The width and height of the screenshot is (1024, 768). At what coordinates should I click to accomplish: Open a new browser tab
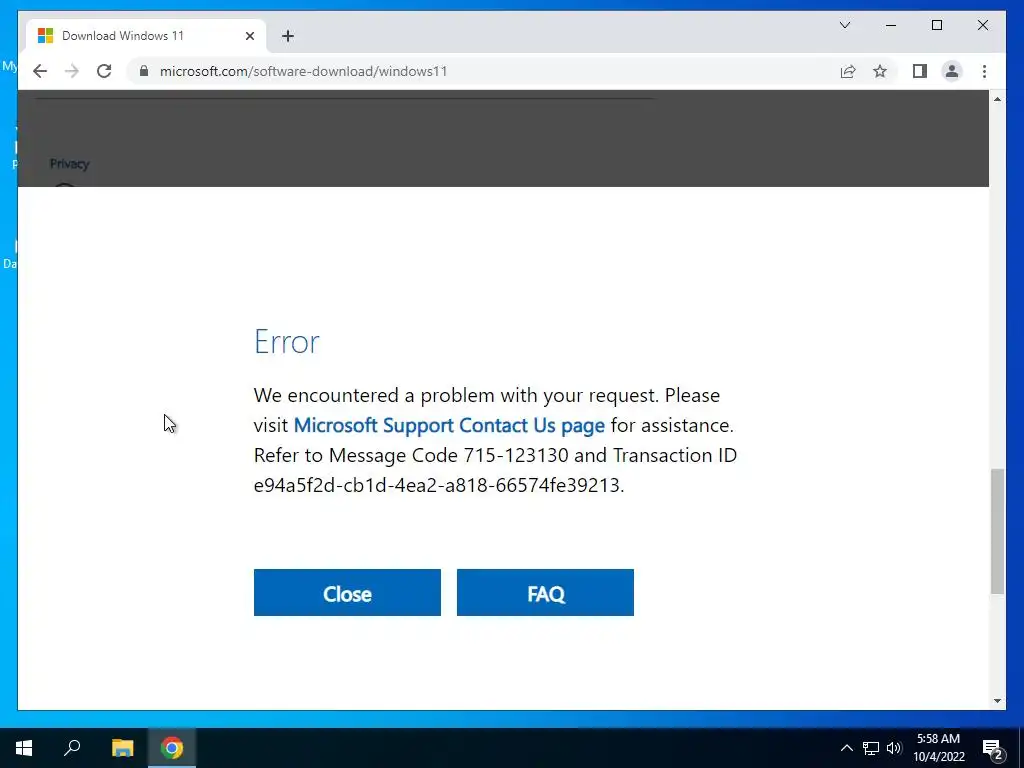[x=288, y=36]
